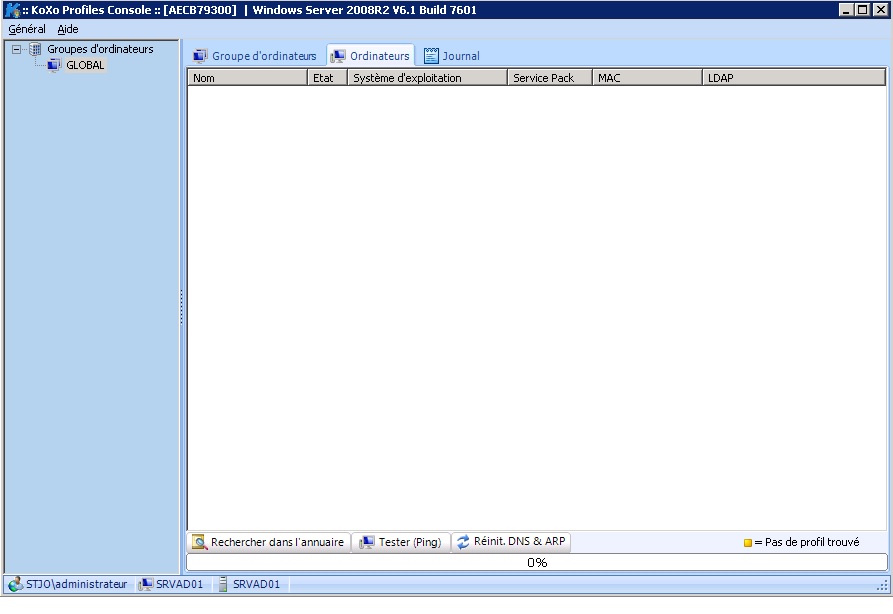Click Rechercher dans l'annuaire button
The width and height of the screenshot is (893, 614).
tap(268, 542)
